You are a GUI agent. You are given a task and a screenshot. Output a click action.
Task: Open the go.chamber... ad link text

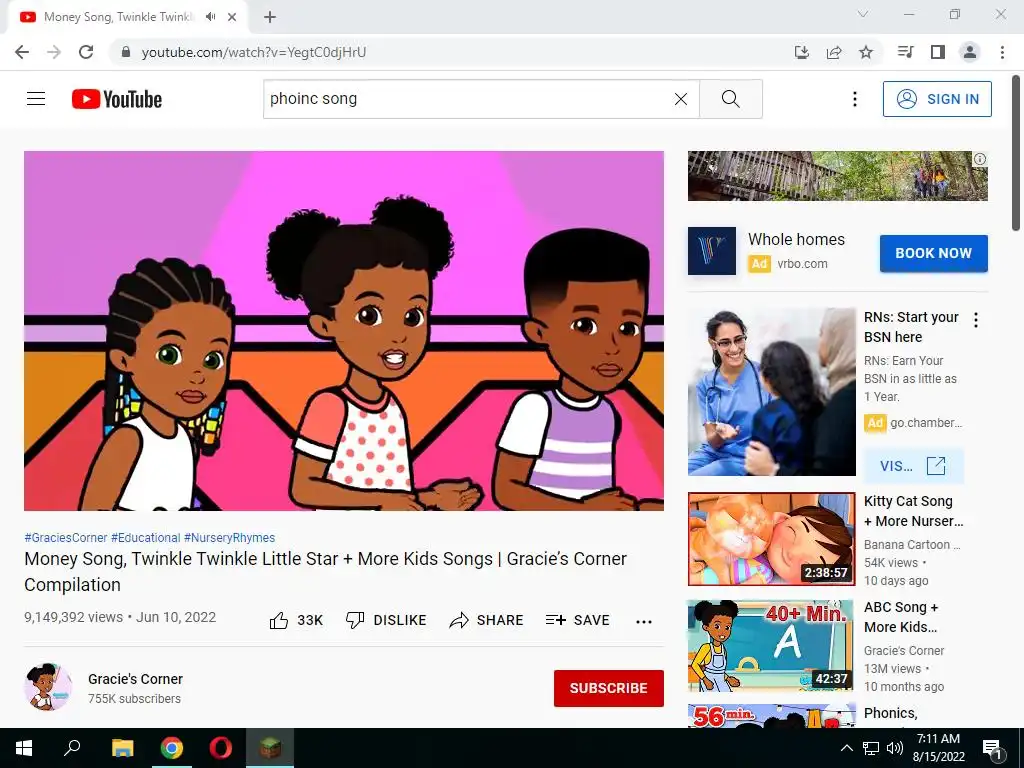coord(926,423)
